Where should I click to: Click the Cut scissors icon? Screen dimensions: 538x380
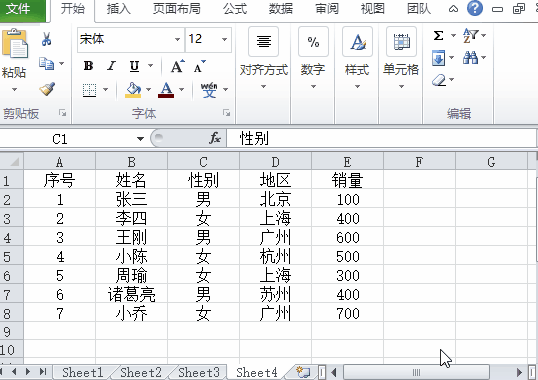[x=46, y=39]
